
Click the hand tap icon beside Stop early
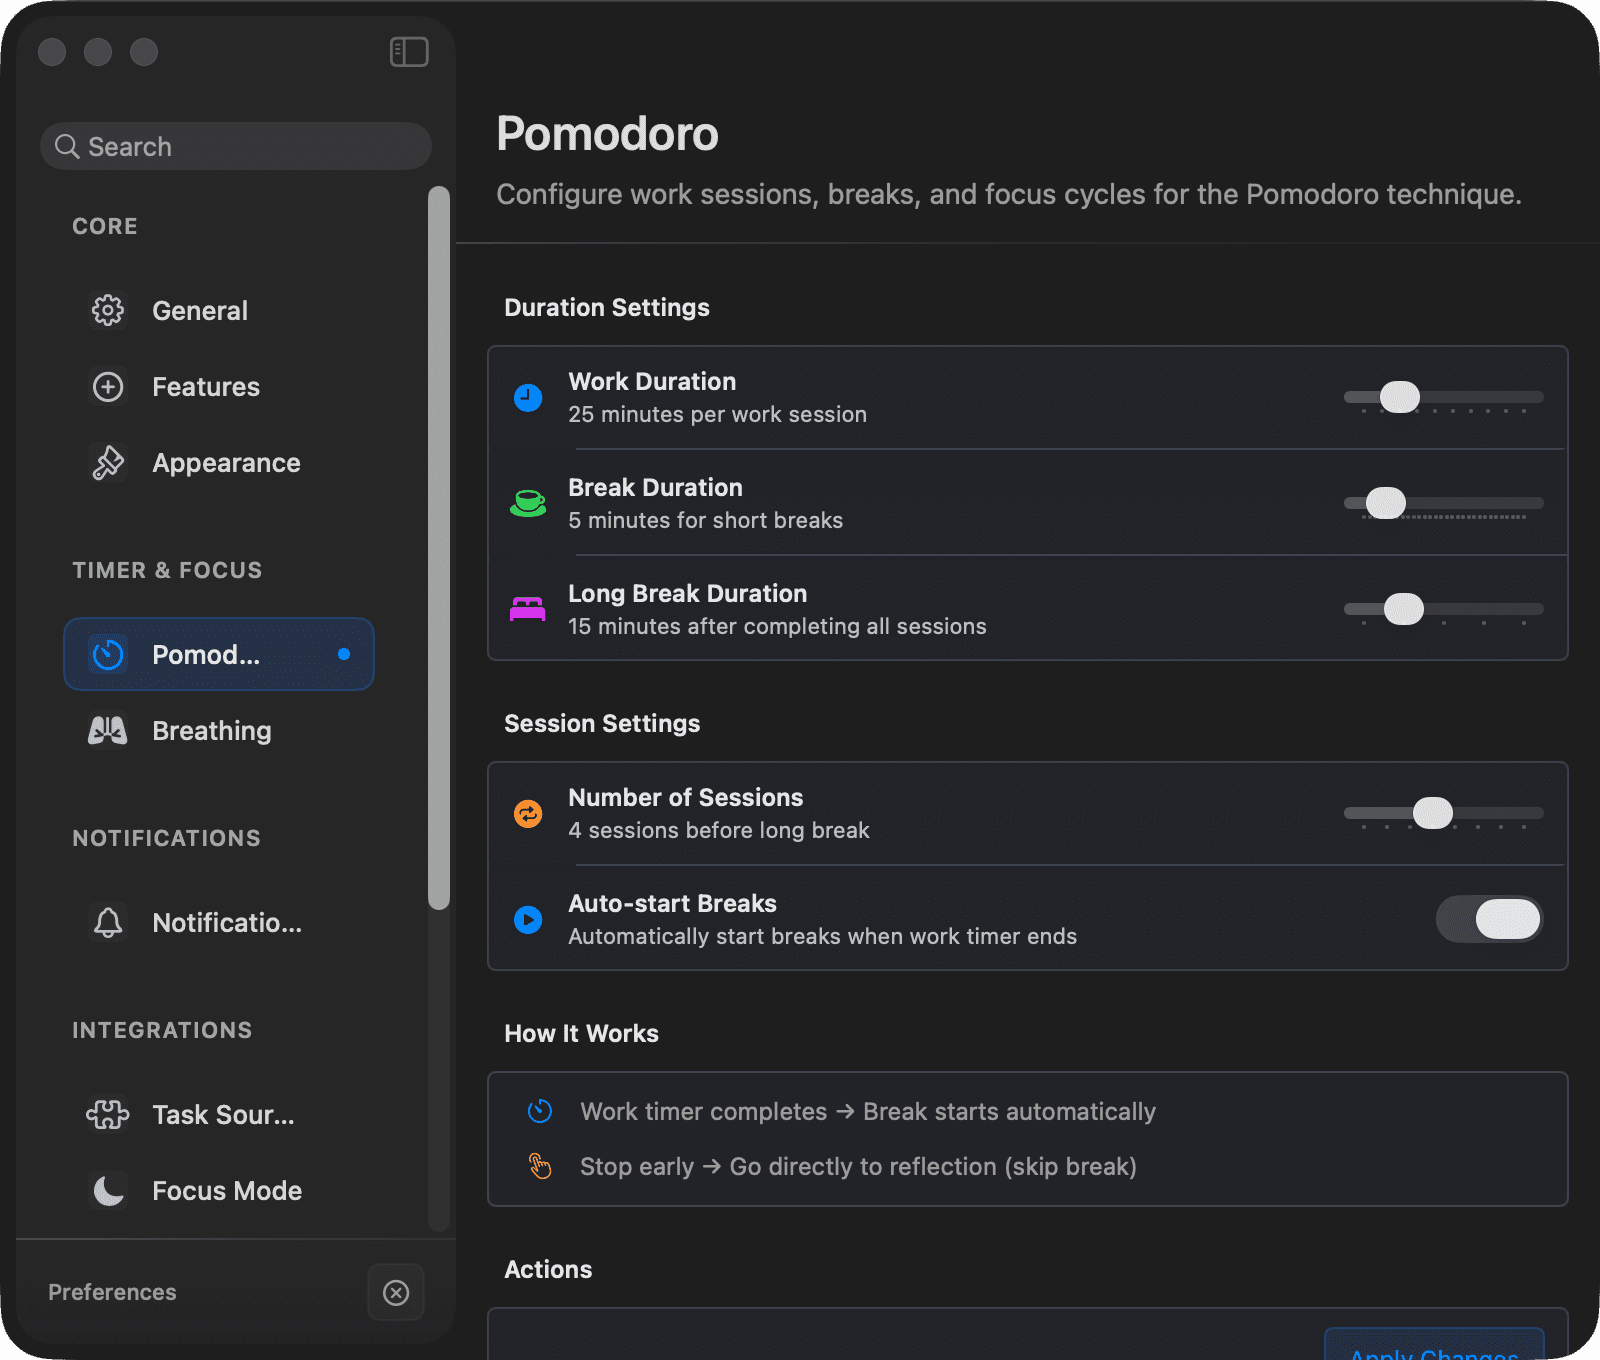click(x=540, y=1166)
